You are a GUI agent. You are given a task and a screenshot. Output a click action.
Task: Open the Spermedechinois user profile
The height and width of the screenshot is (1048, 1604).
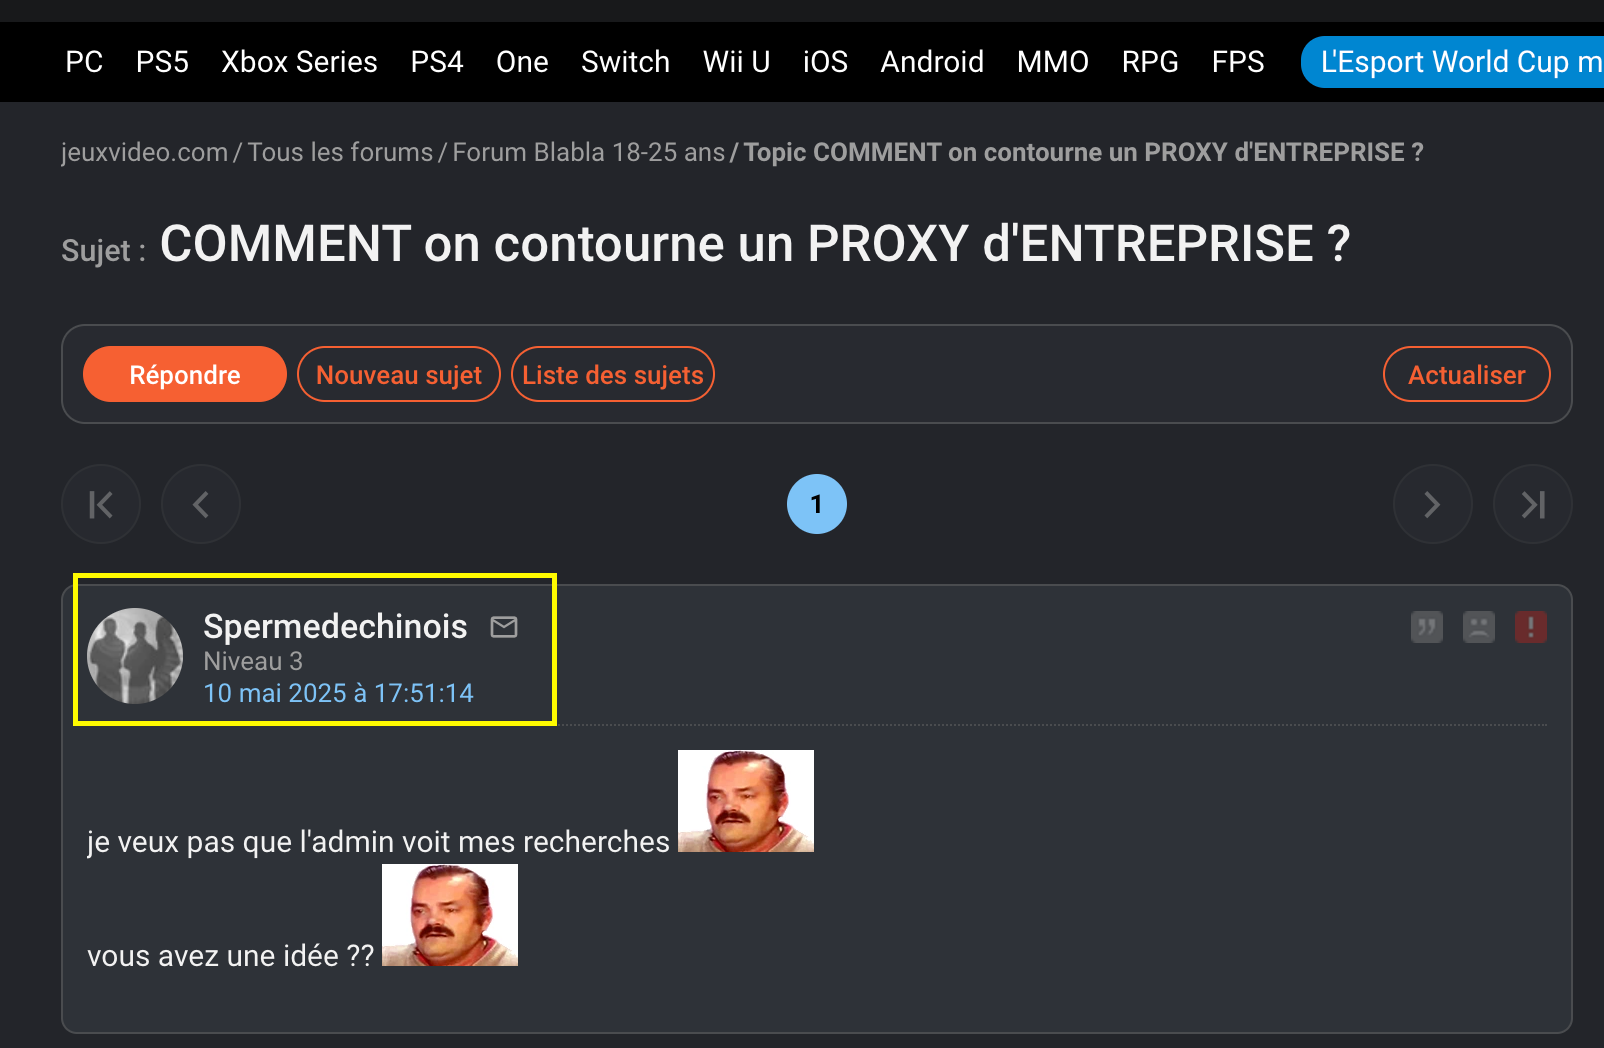[335, 626]
